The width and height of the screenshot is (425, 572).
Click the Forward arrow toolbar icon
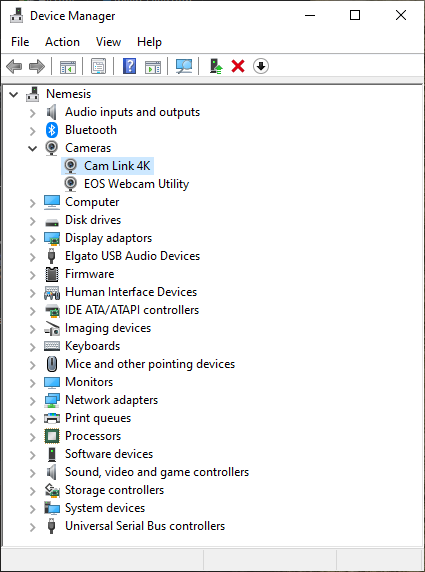click(x=37, y=67)
